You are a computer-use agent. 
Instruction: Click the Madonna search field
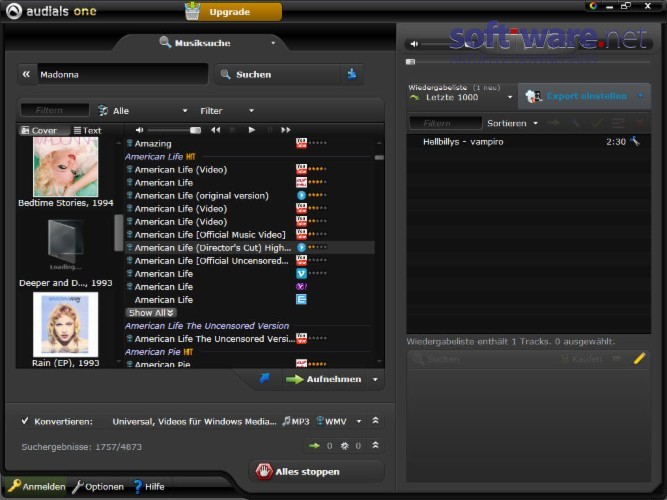123,74
